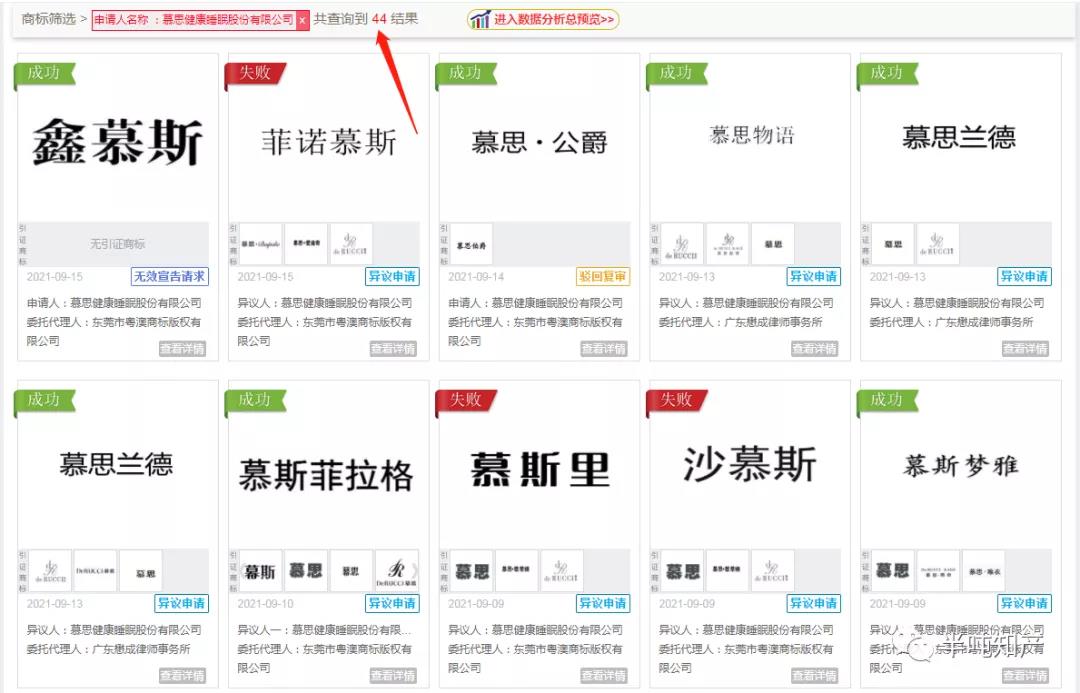This screenshot has width=1080, height=693.
Task: Click the 驳回复审 tag on 慕思·公爵 card
Action: coord(603,276)
